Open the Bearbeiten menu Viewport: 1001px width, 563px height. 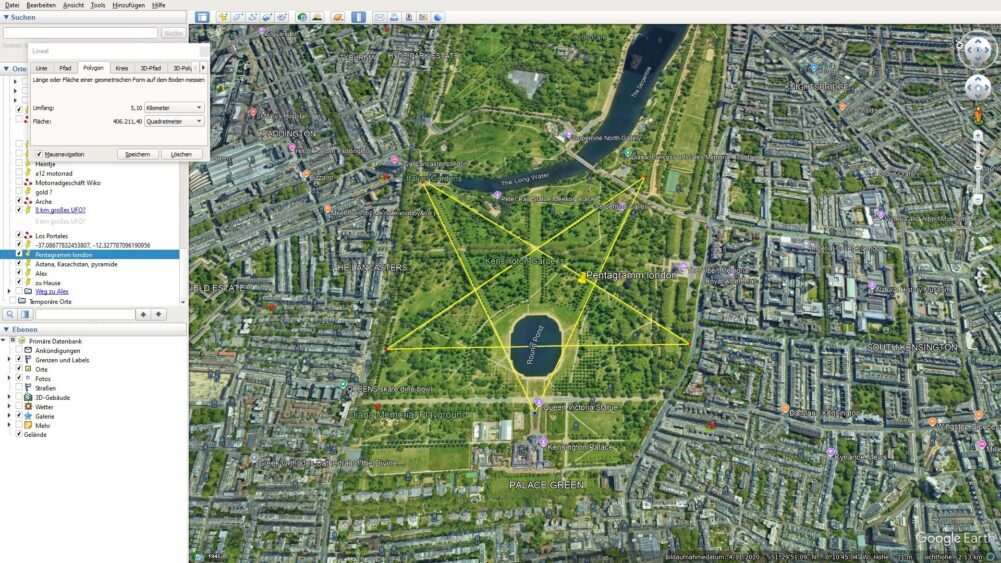pos(41,5)
